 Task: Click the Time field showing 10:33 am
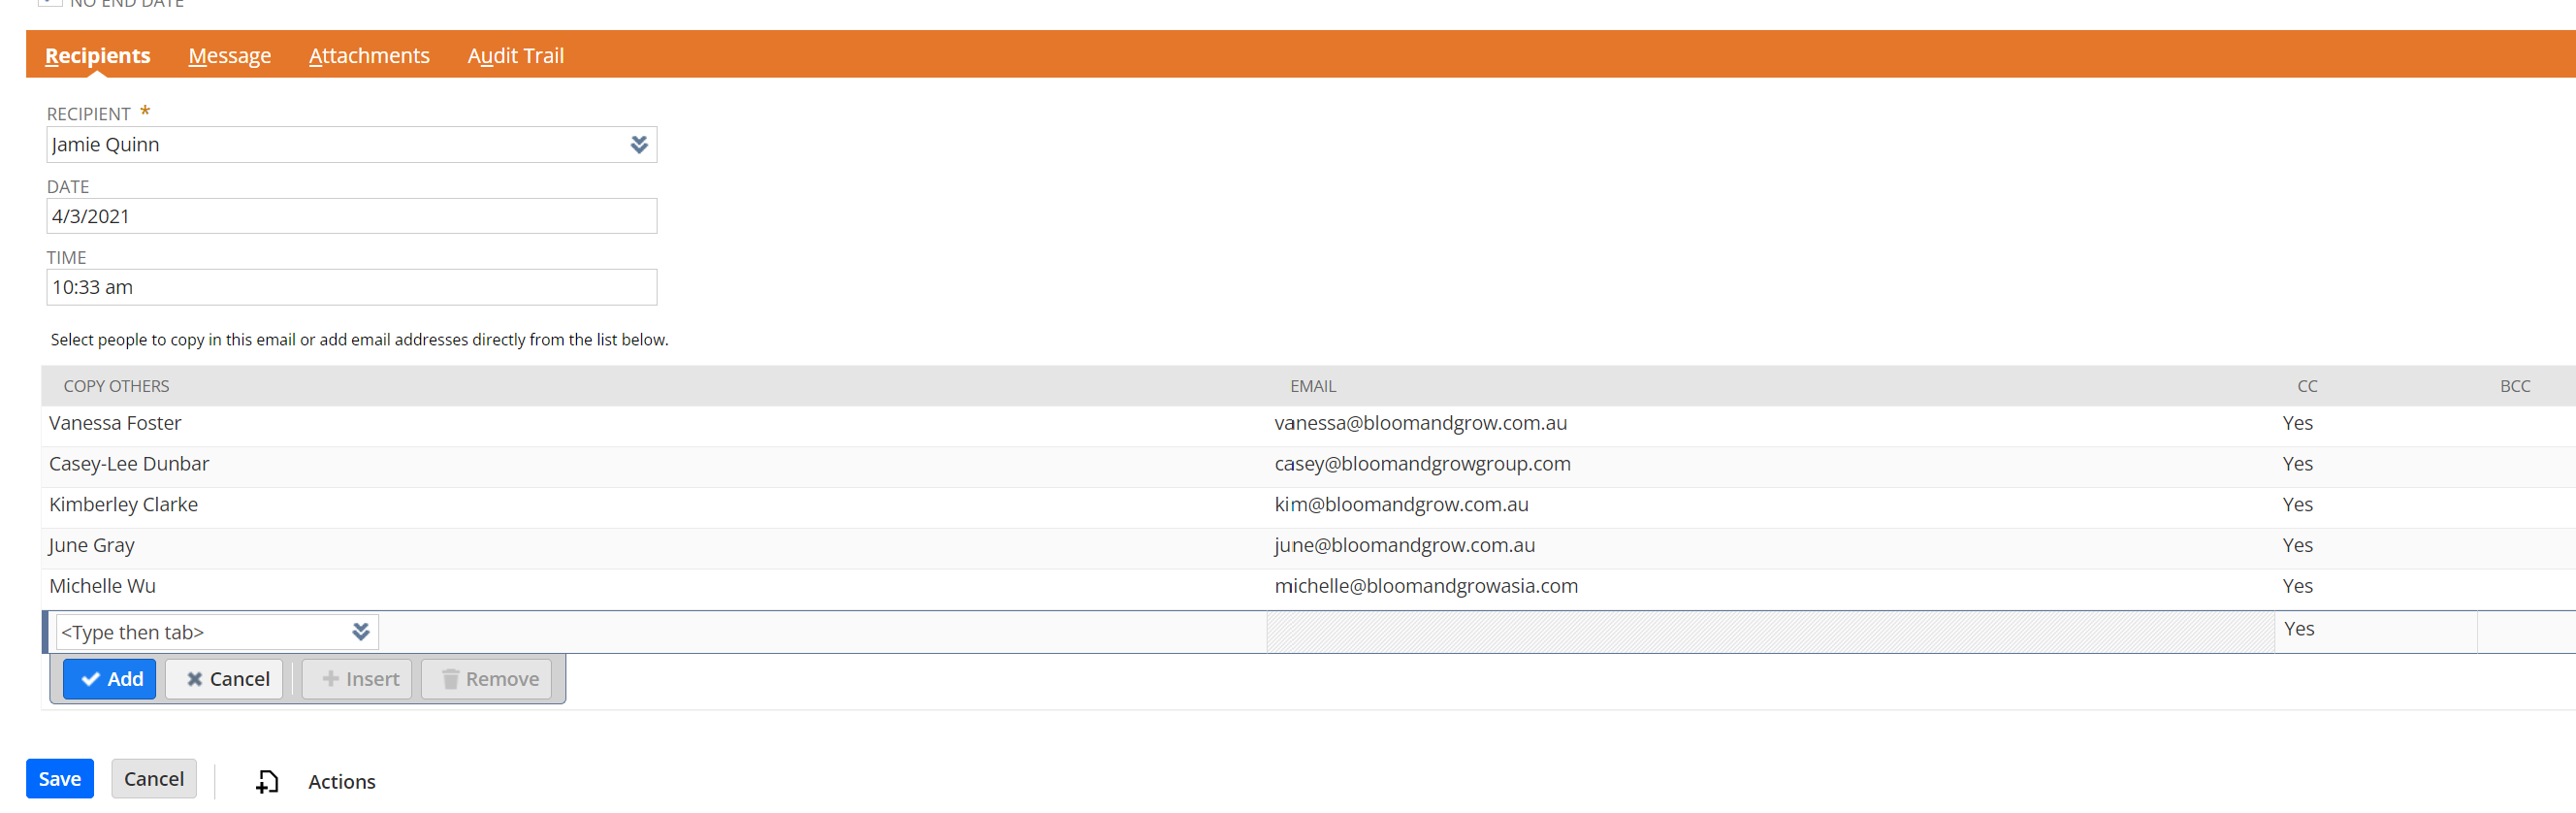click(351, 287)
